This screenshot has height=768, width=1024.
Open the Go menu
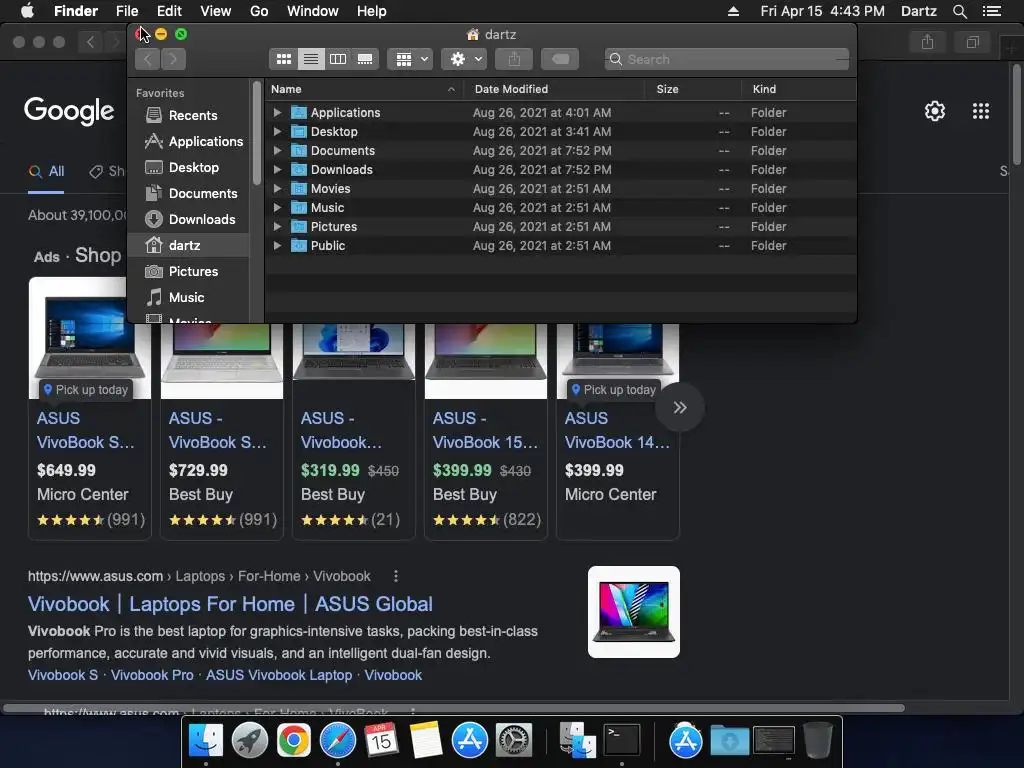(x=259, y=11)
